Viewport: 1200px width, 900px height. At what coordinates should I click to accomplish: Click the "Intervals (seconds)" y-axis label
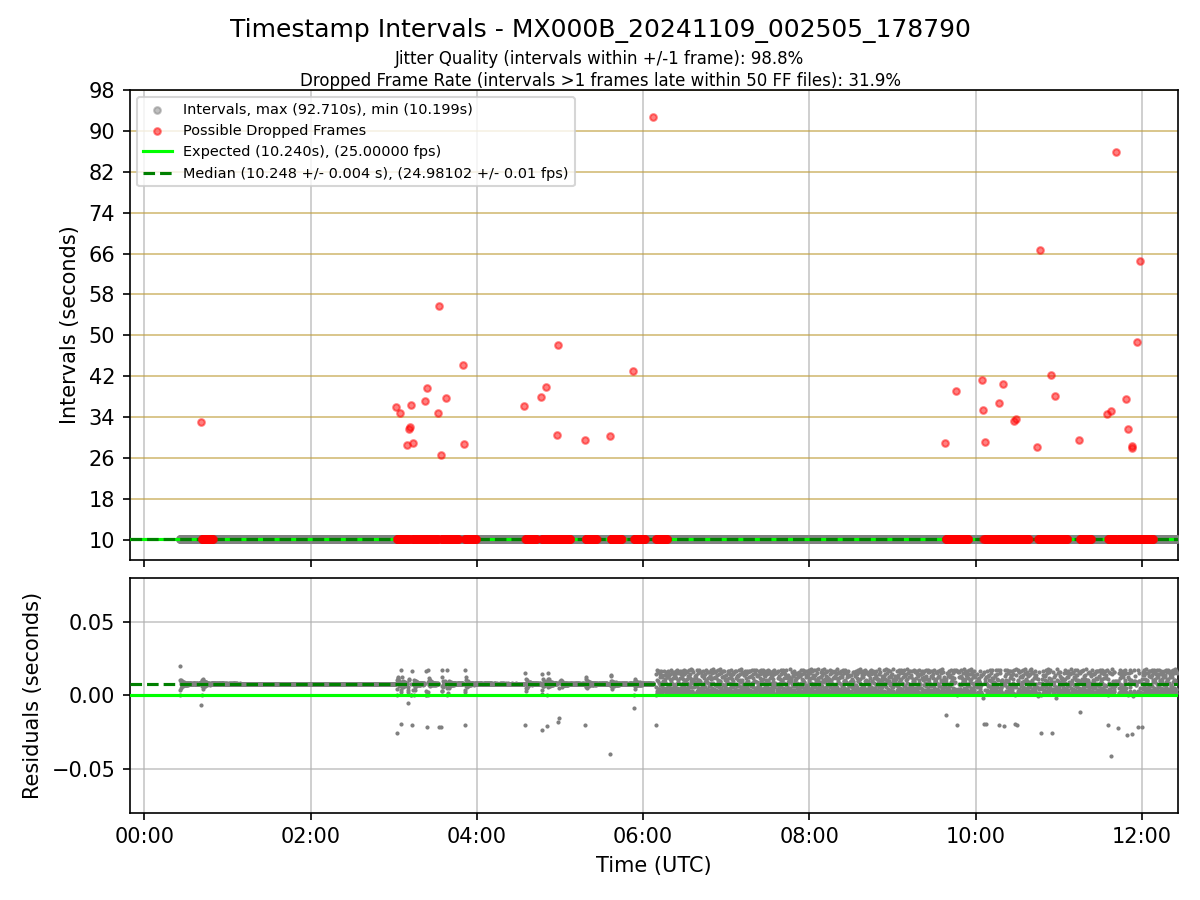68,325
